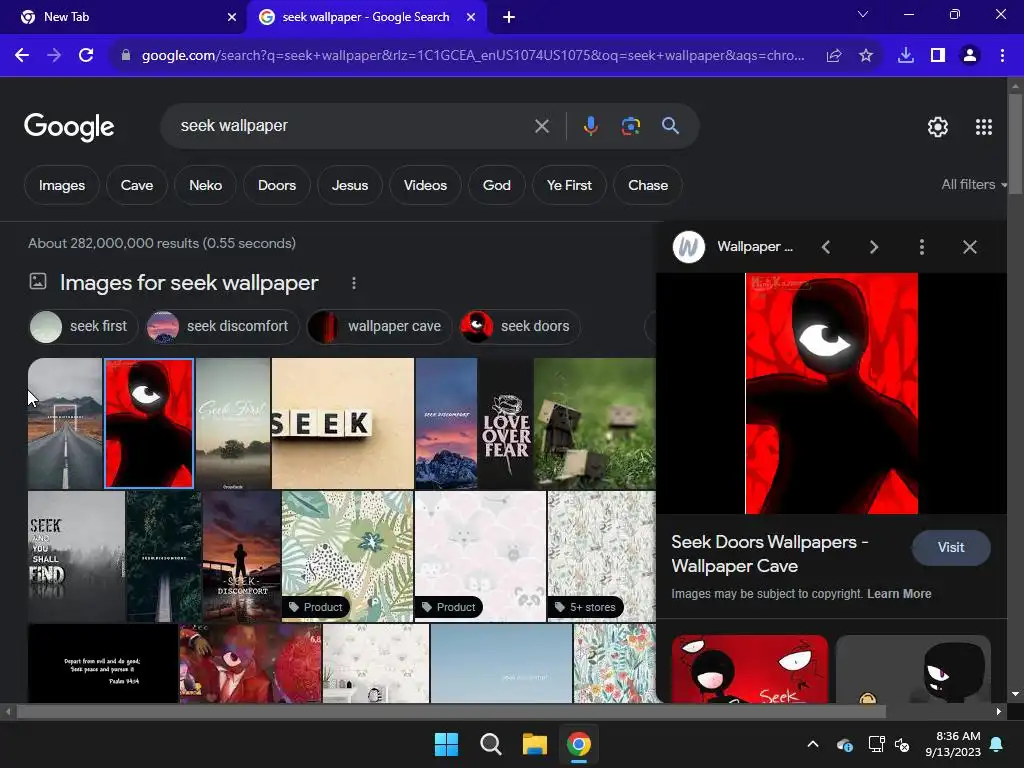Select the Ye First filter chip
Screen dimensions: 1024x768
[x=569, y=185]
